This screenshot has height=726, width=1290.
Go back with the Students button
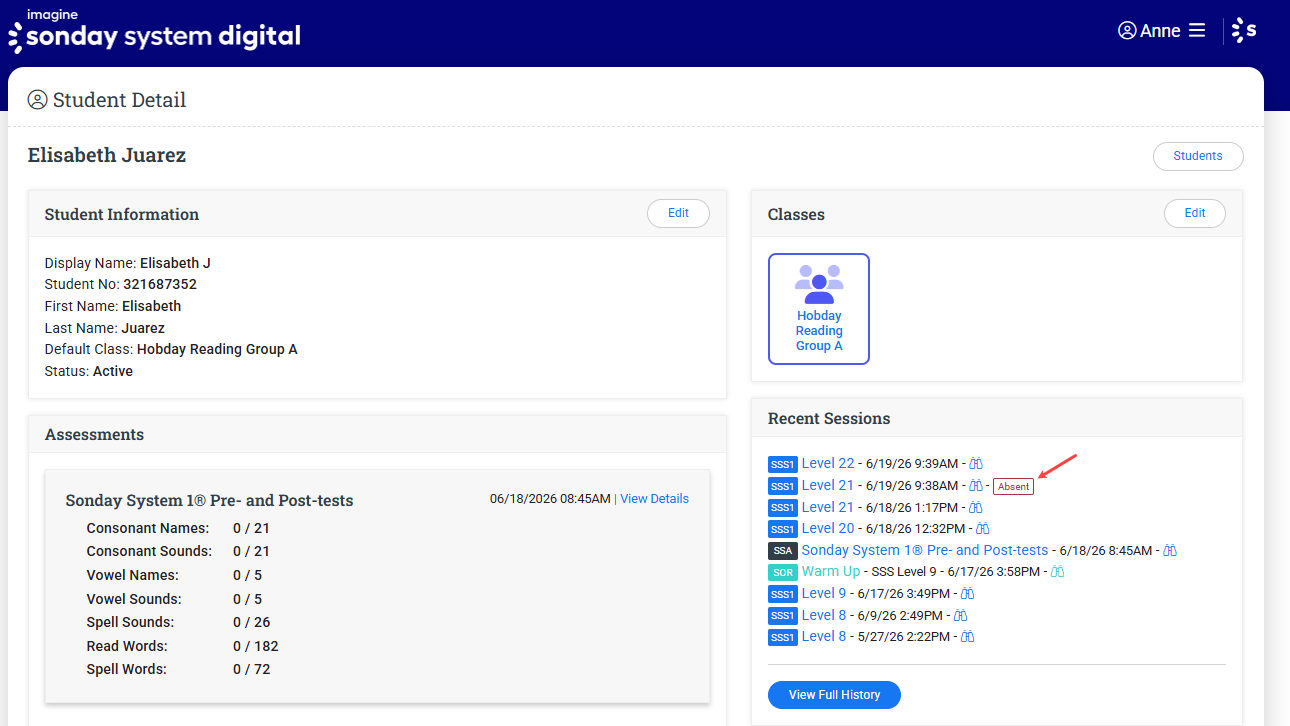[1198, 156]
